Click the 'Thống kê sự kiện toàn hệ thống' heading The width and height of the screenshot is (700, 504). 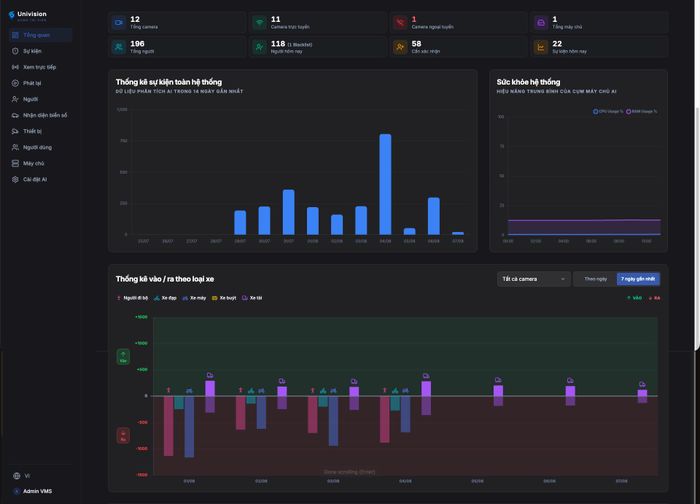point(169,82)
